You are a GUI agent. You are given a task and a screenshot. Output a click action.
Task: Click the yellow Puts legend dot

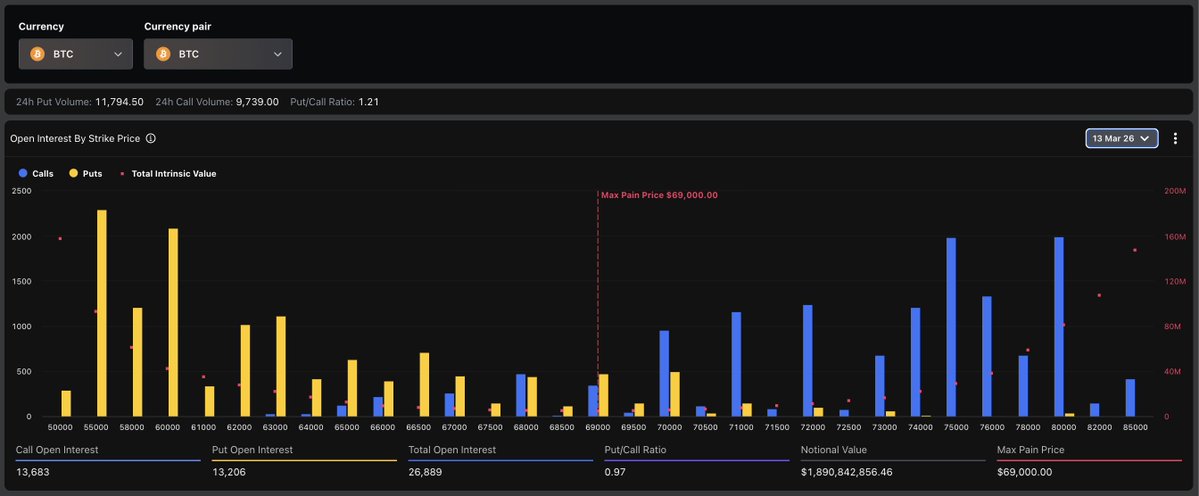(x=73, y=174)
